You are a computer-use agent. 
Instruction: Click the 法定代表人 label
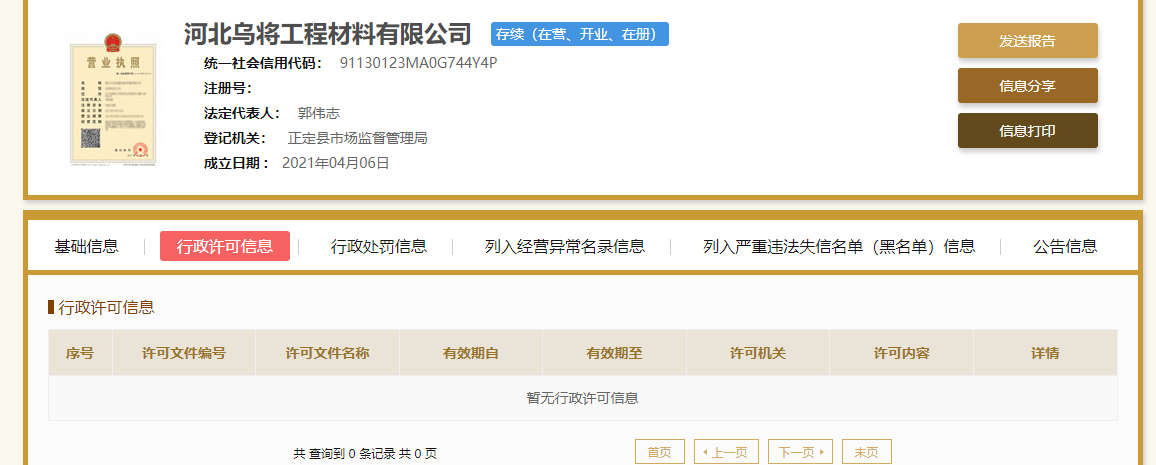click(242, 113)
